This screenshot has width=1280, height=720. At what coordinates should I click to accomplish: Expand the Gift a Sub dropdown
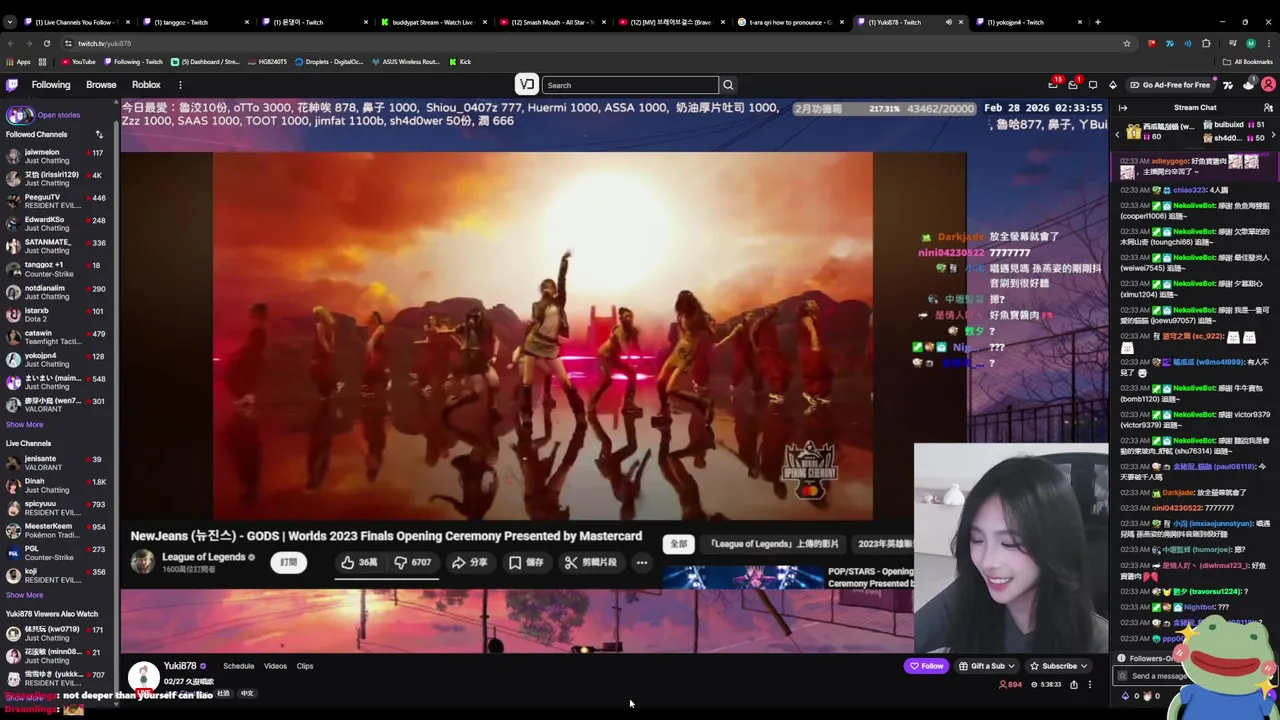987,666
